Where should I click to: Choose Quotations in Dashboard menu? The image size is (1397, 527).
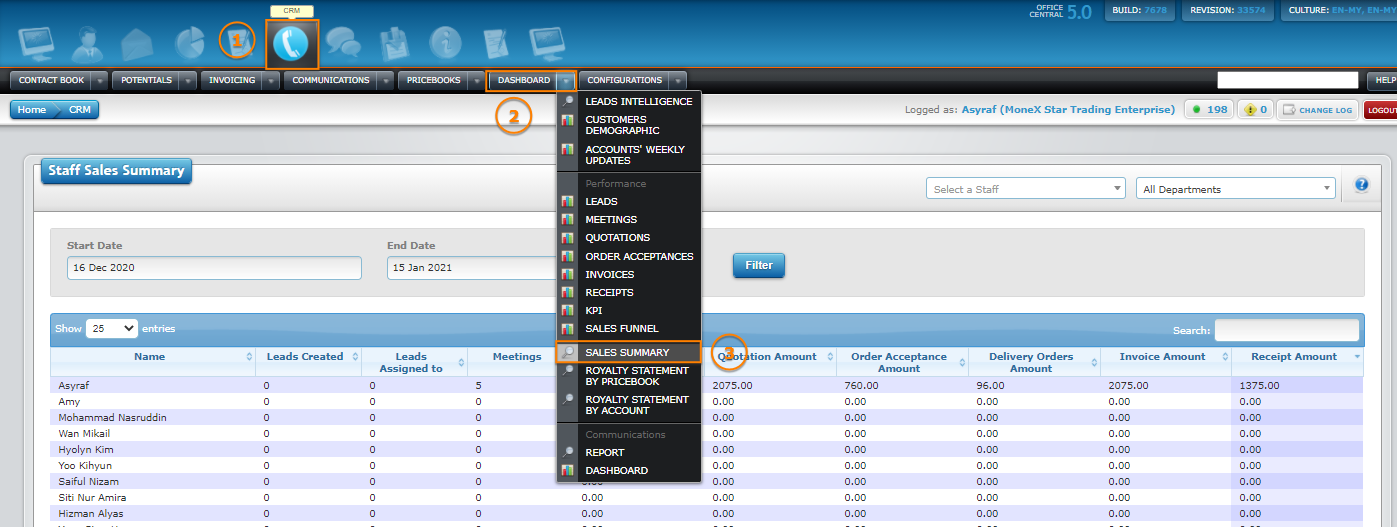[x=629, y=238]
